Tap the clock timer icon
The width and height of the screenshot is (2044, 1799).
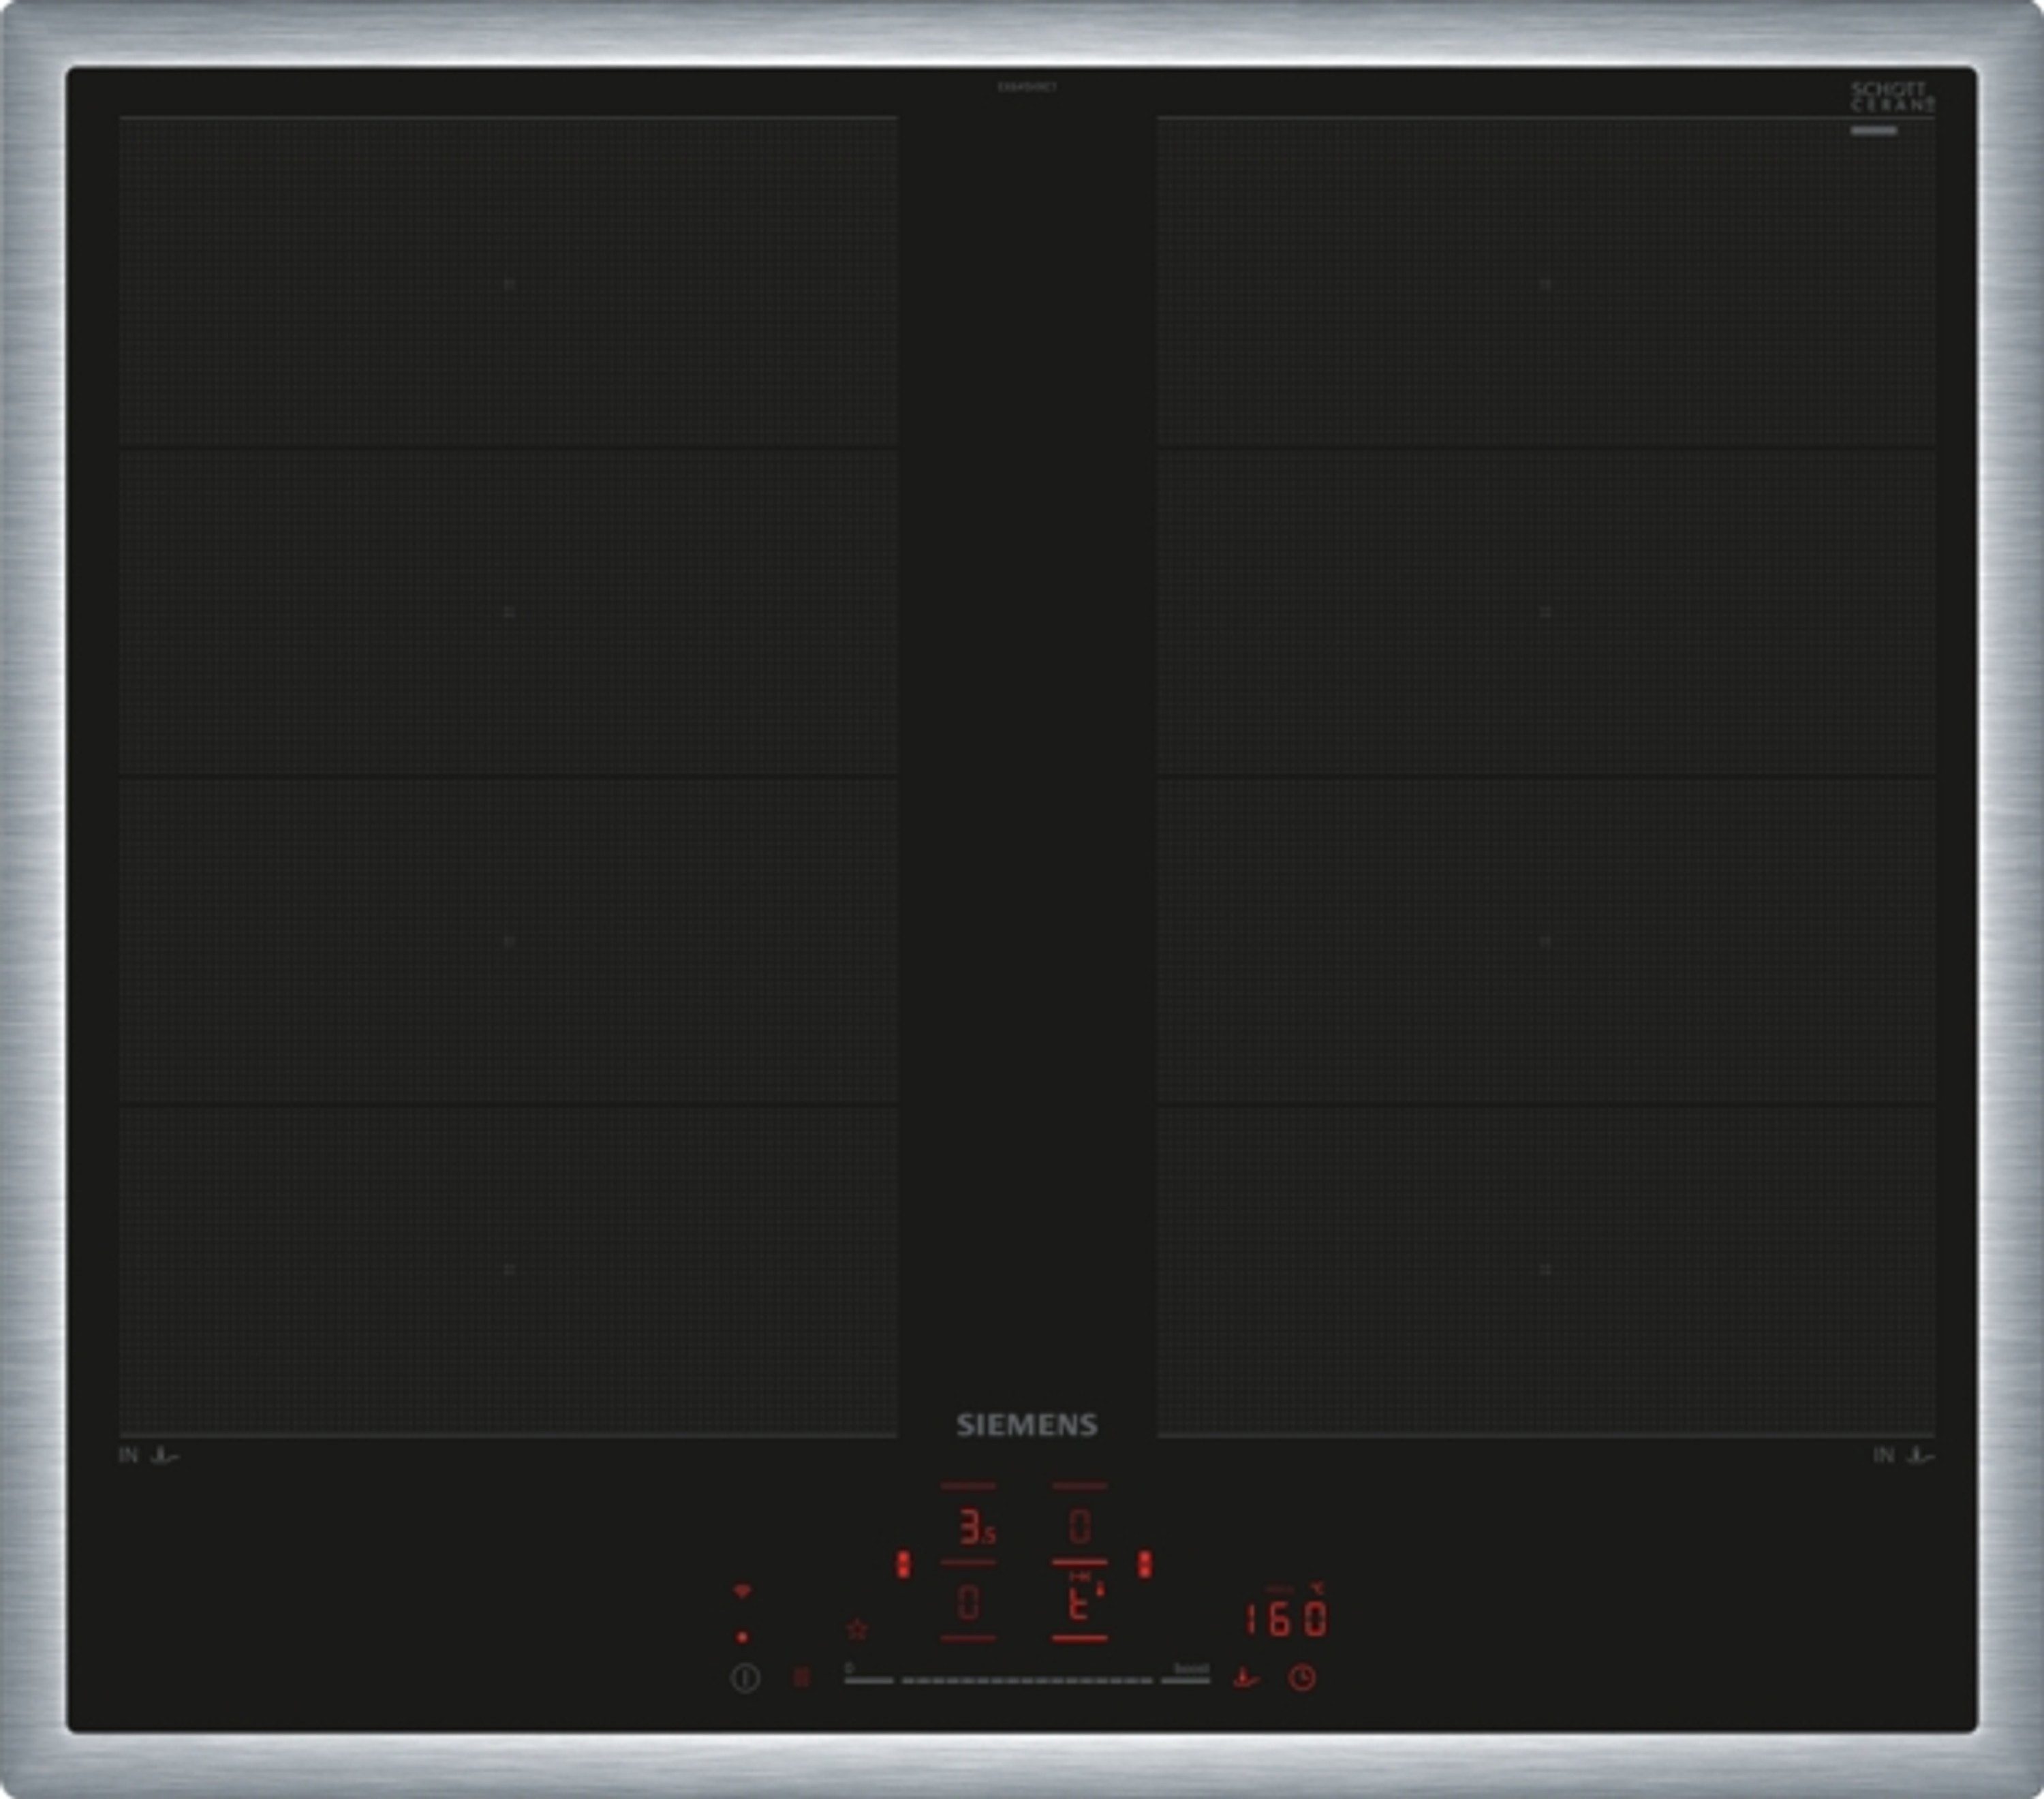click(x=1301, y=1677)
